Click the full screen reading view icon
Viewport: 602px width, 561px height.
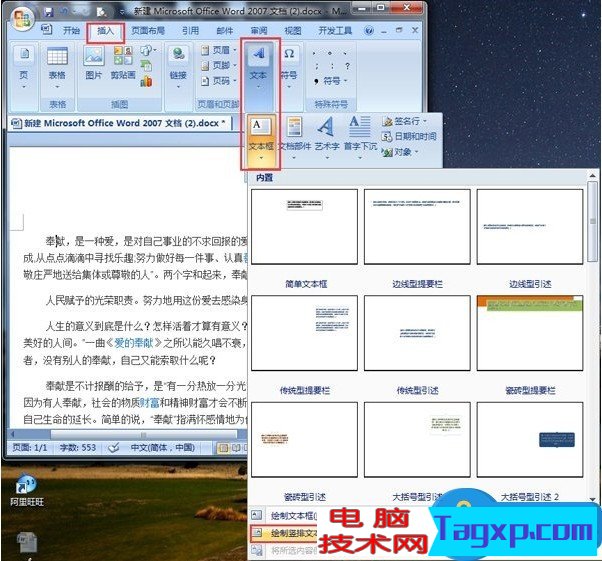(236, 448)
